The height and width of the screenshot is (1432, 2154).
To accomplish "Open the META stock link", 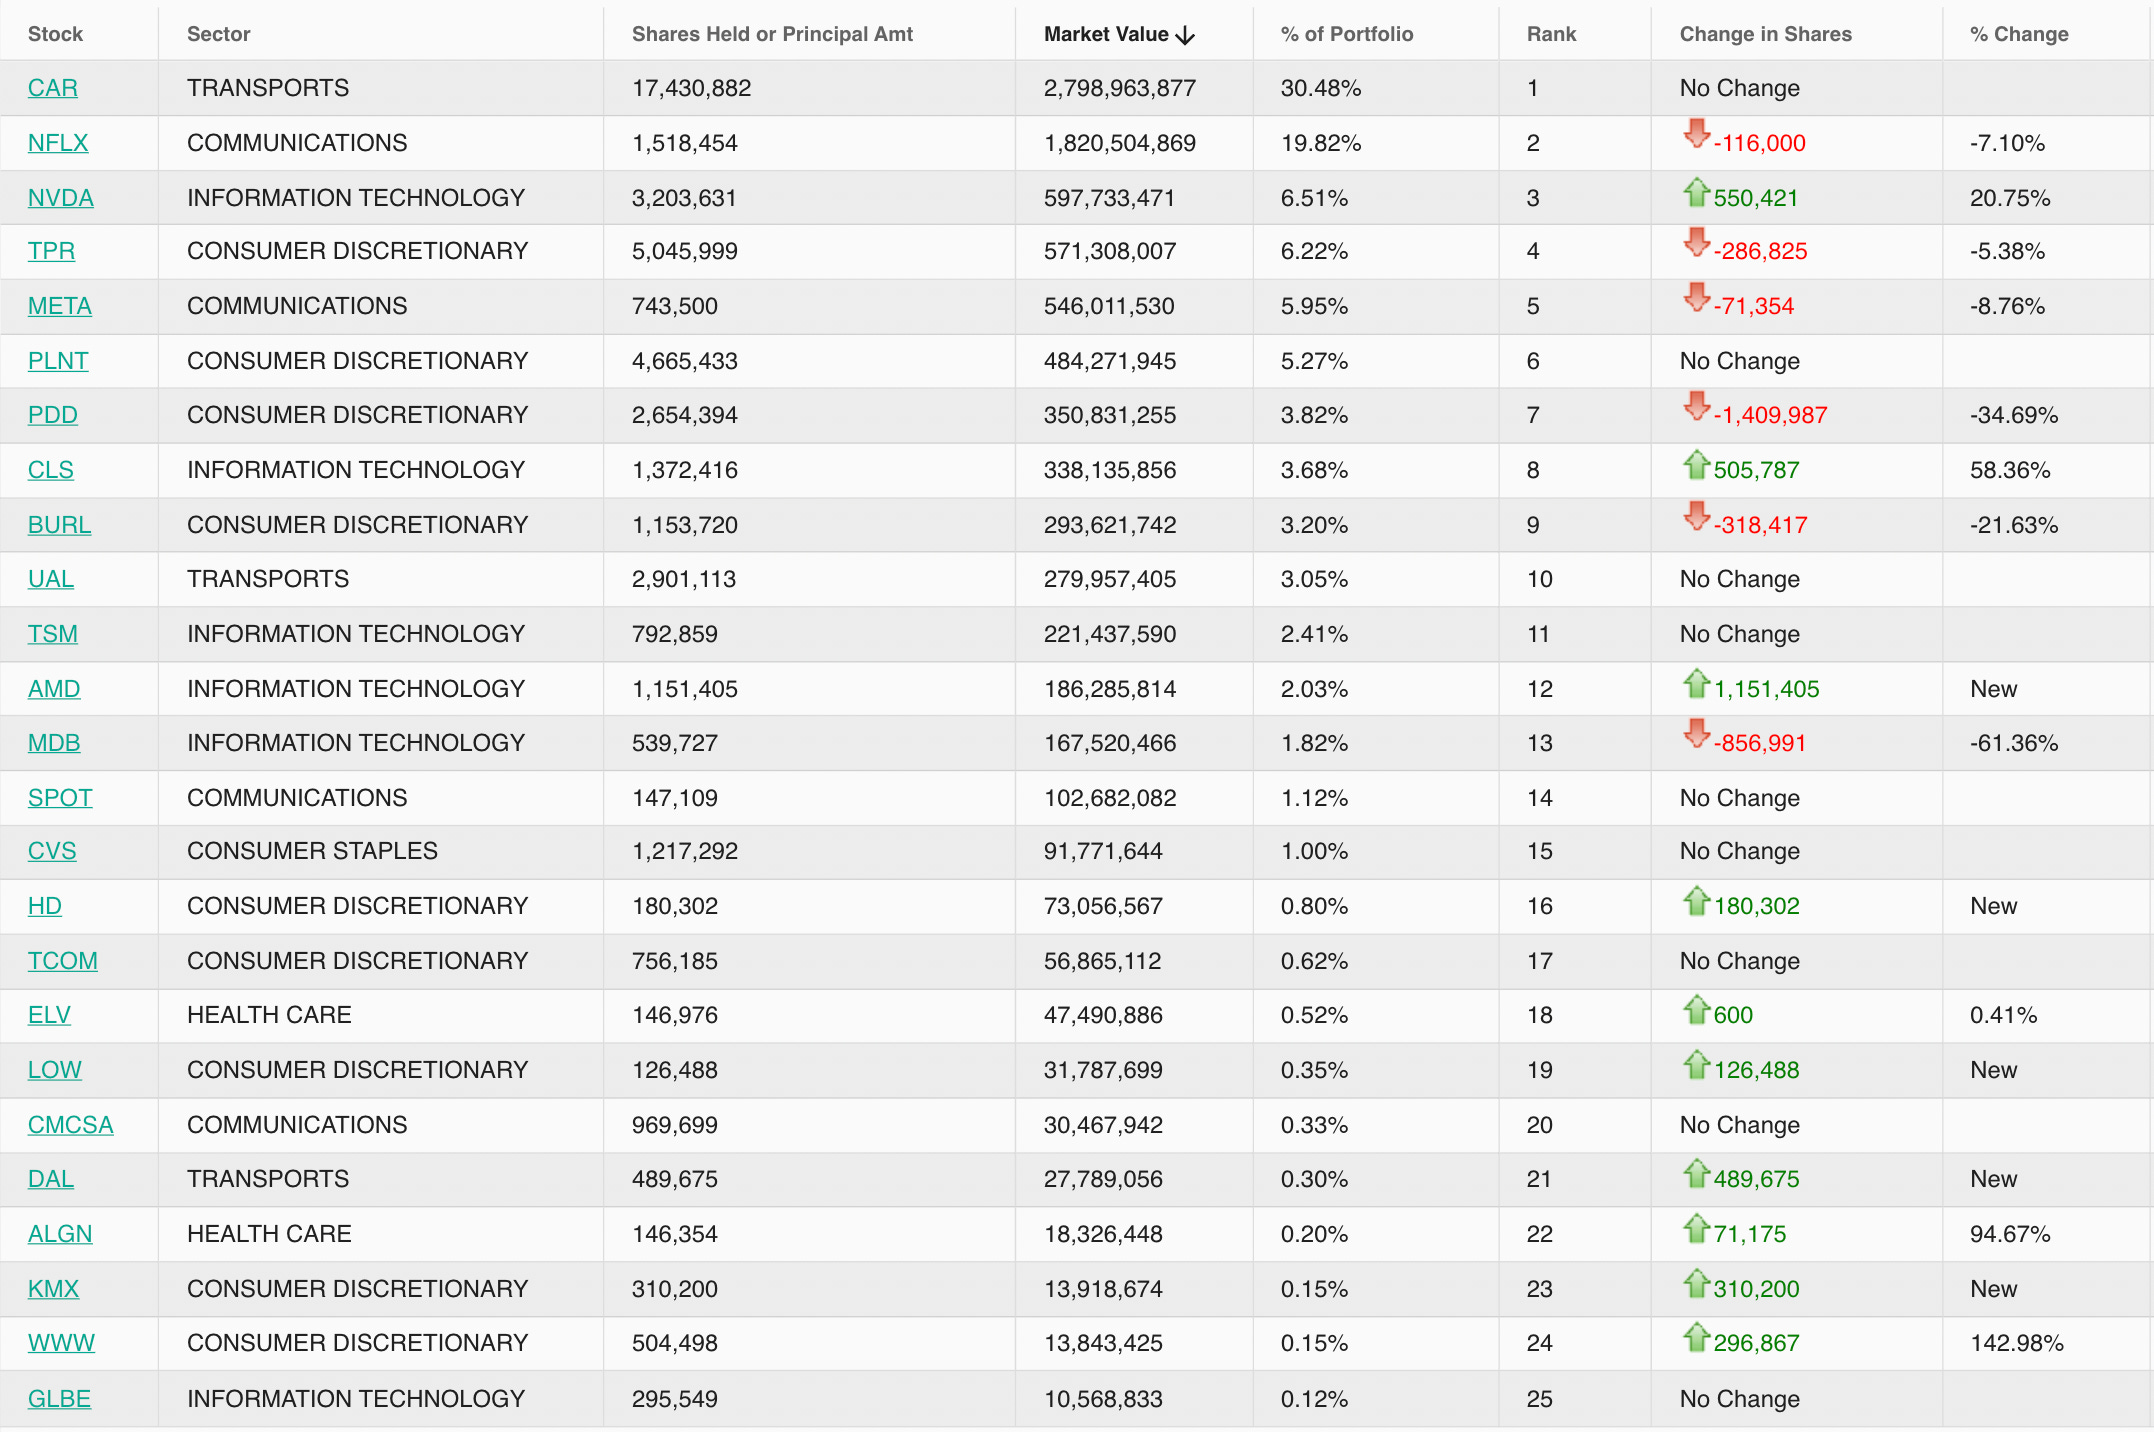I will point(60,306).
